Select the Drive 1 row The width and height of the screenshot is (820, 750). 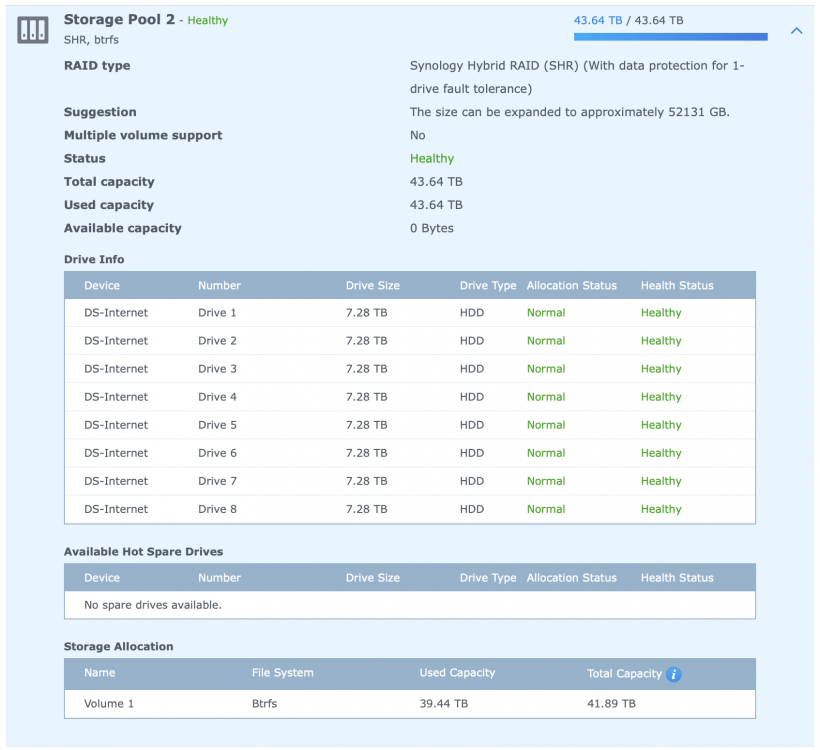[217, 313]
